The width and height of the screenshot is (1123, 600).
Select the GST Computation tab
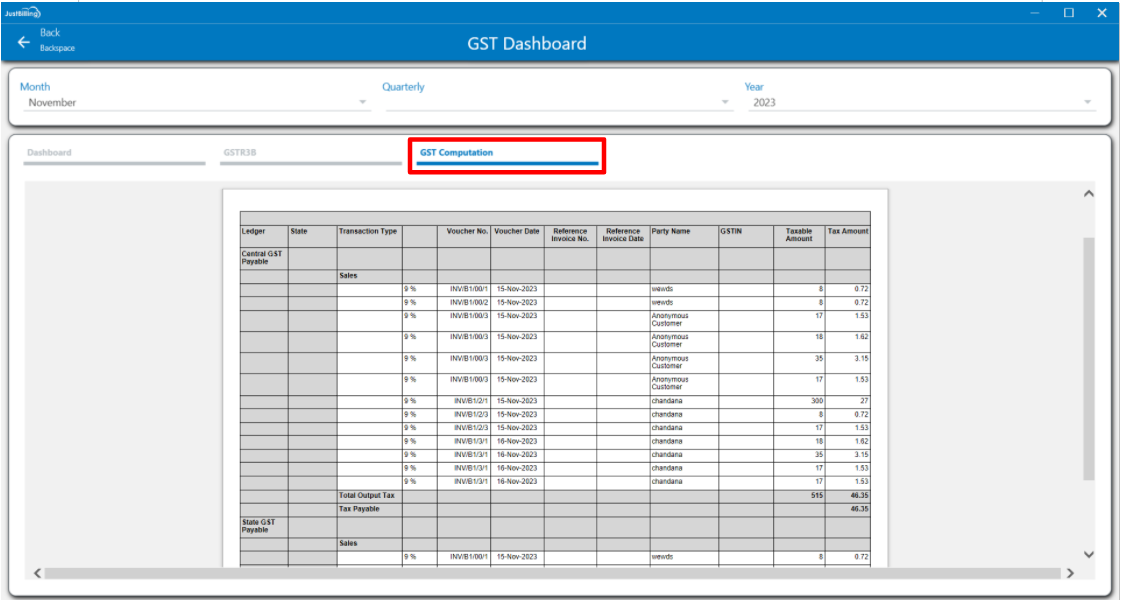pyautogui.click(x=457, y=153)
